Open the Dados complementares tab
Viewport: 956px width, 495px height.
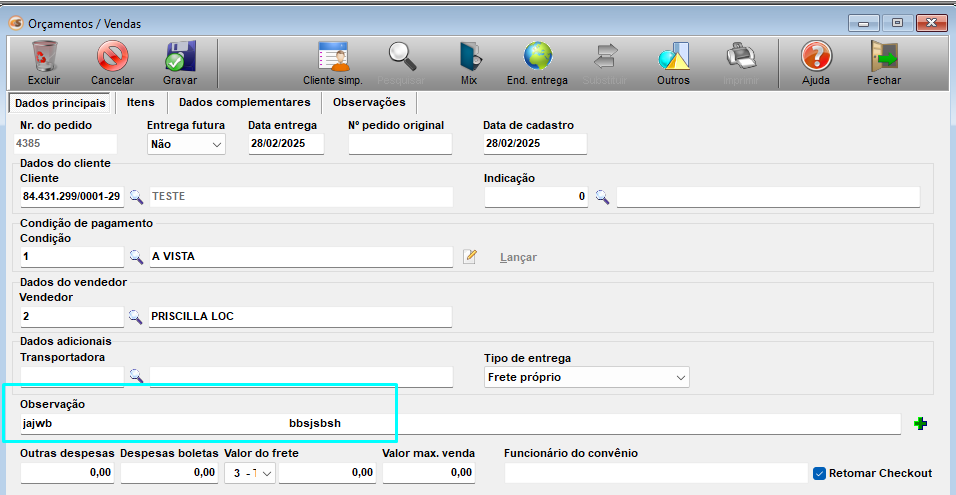pos(245,102)
